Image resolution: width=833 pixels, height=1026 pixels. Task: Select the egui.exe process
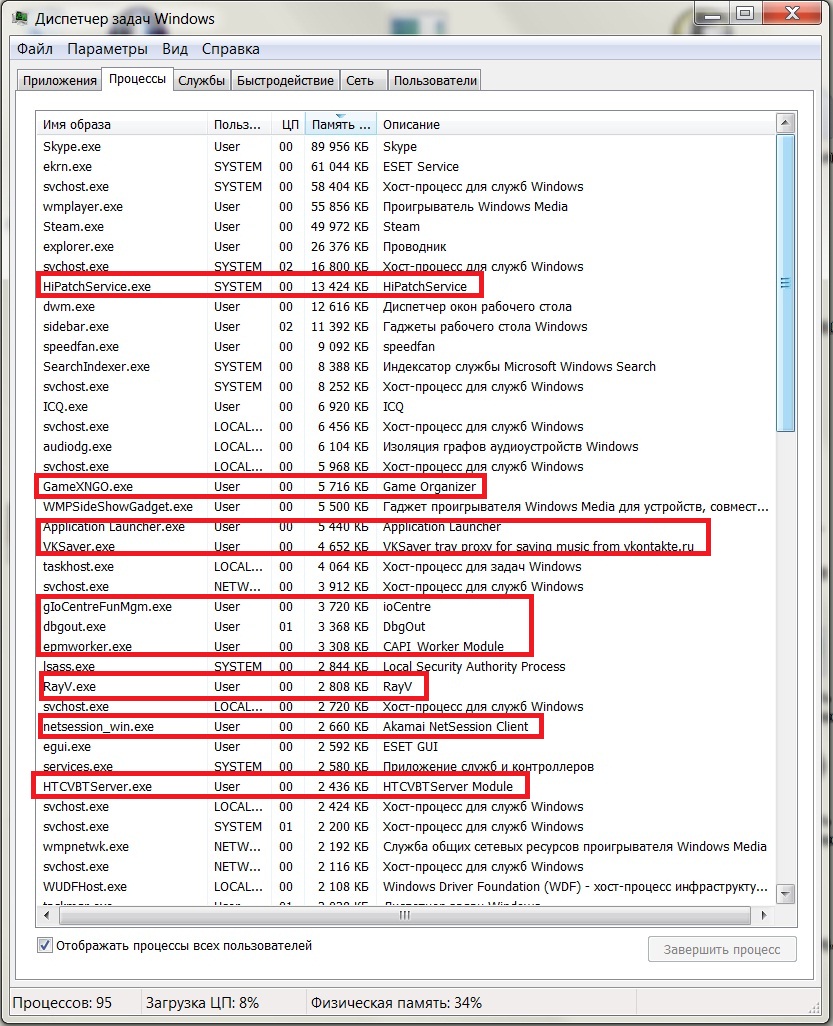pos(406,747)
